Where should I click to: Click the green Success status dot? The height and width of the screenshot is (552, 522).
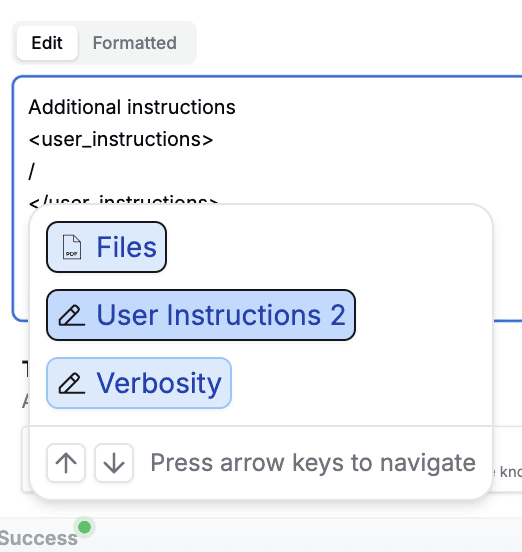(84, 527)
